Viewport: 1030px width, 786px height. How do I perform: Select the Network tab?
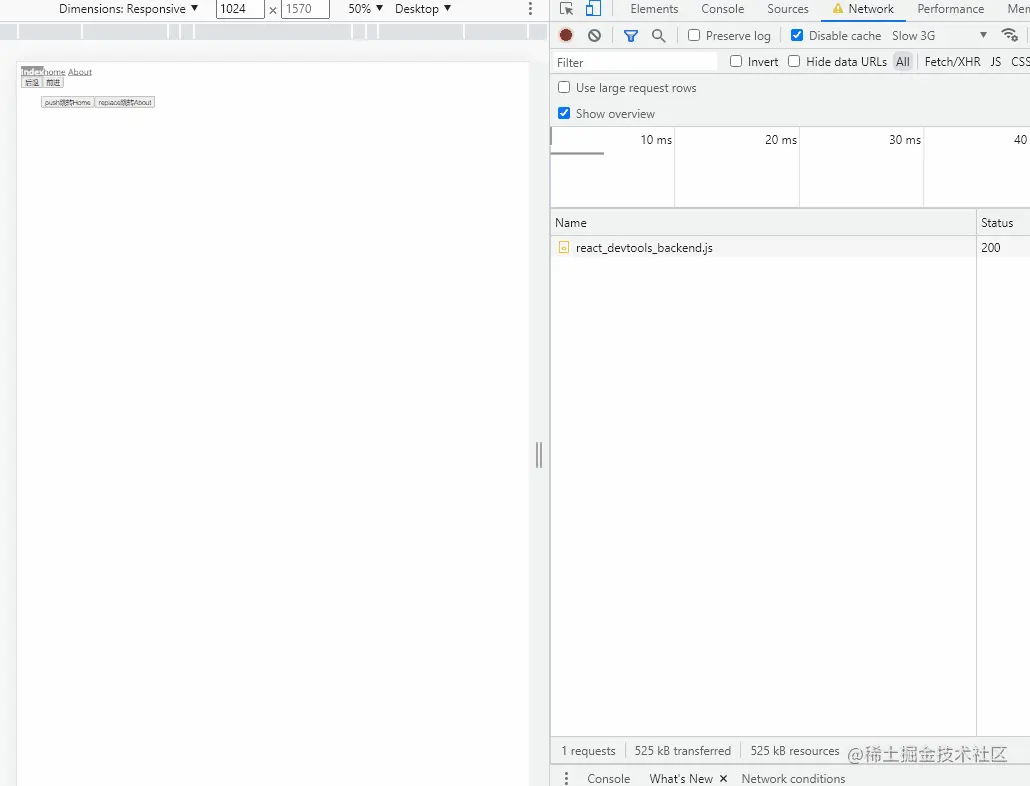tap(863, 9)
